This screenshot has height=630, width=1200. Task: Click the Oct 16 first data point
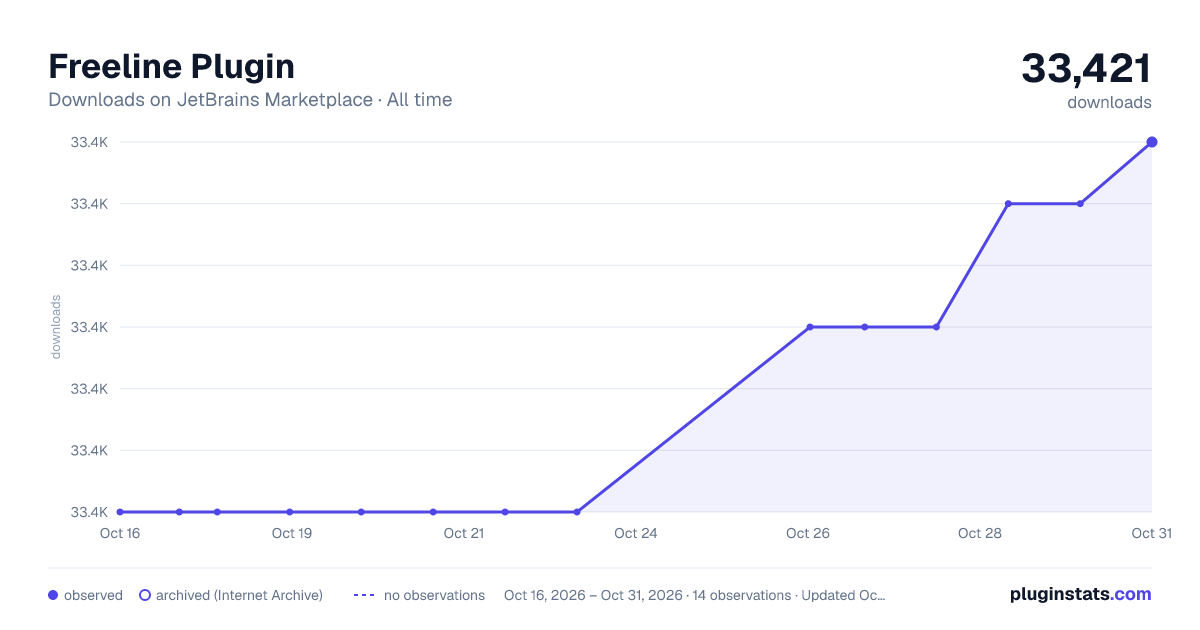pos(120,512)
